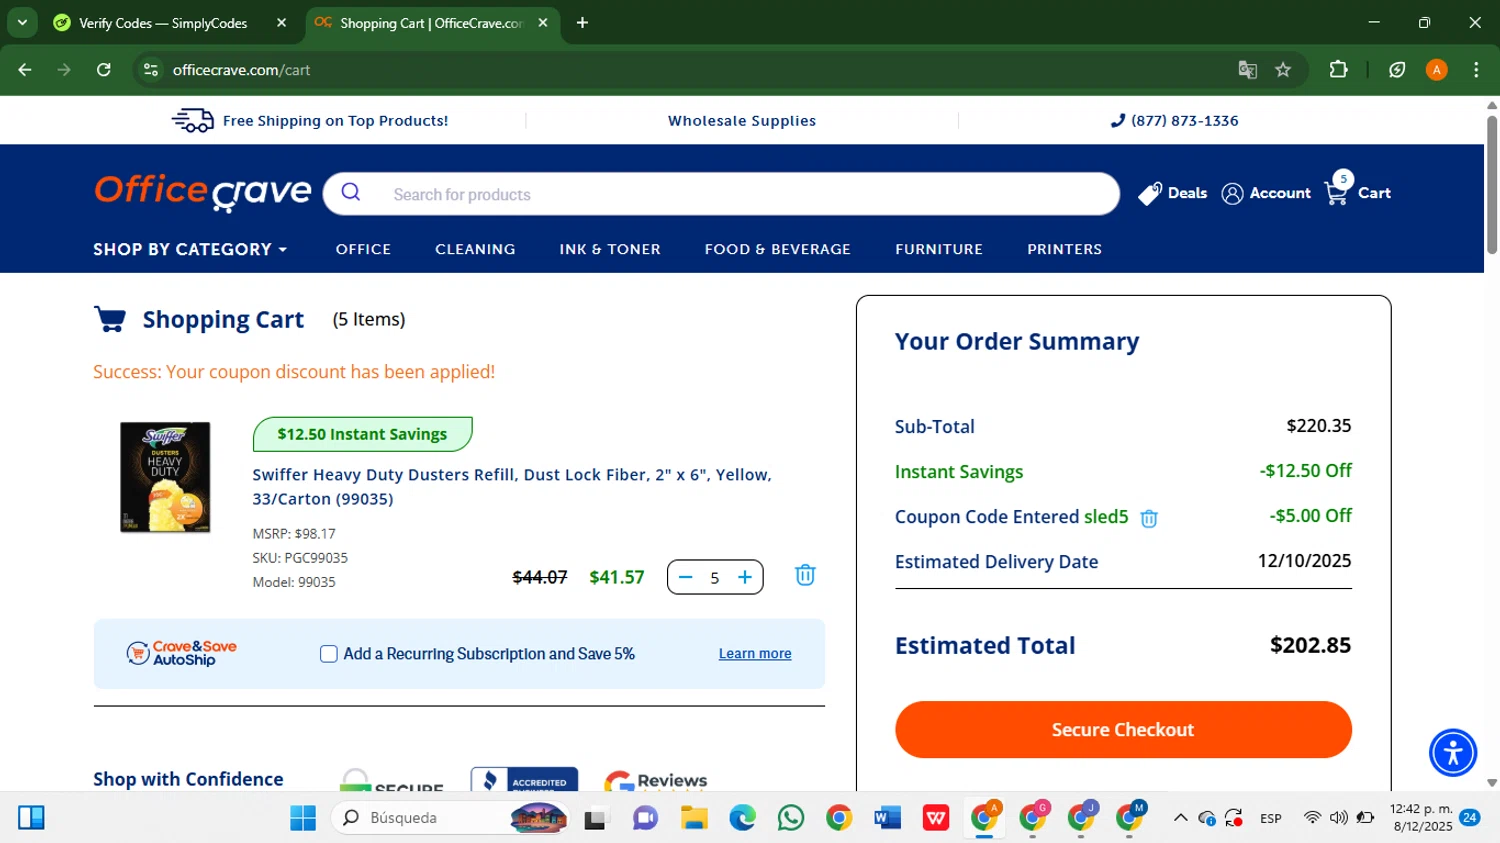The image size is (1500, 843).
Task: Open the Cleaning menu item
Action: (475, 249)
